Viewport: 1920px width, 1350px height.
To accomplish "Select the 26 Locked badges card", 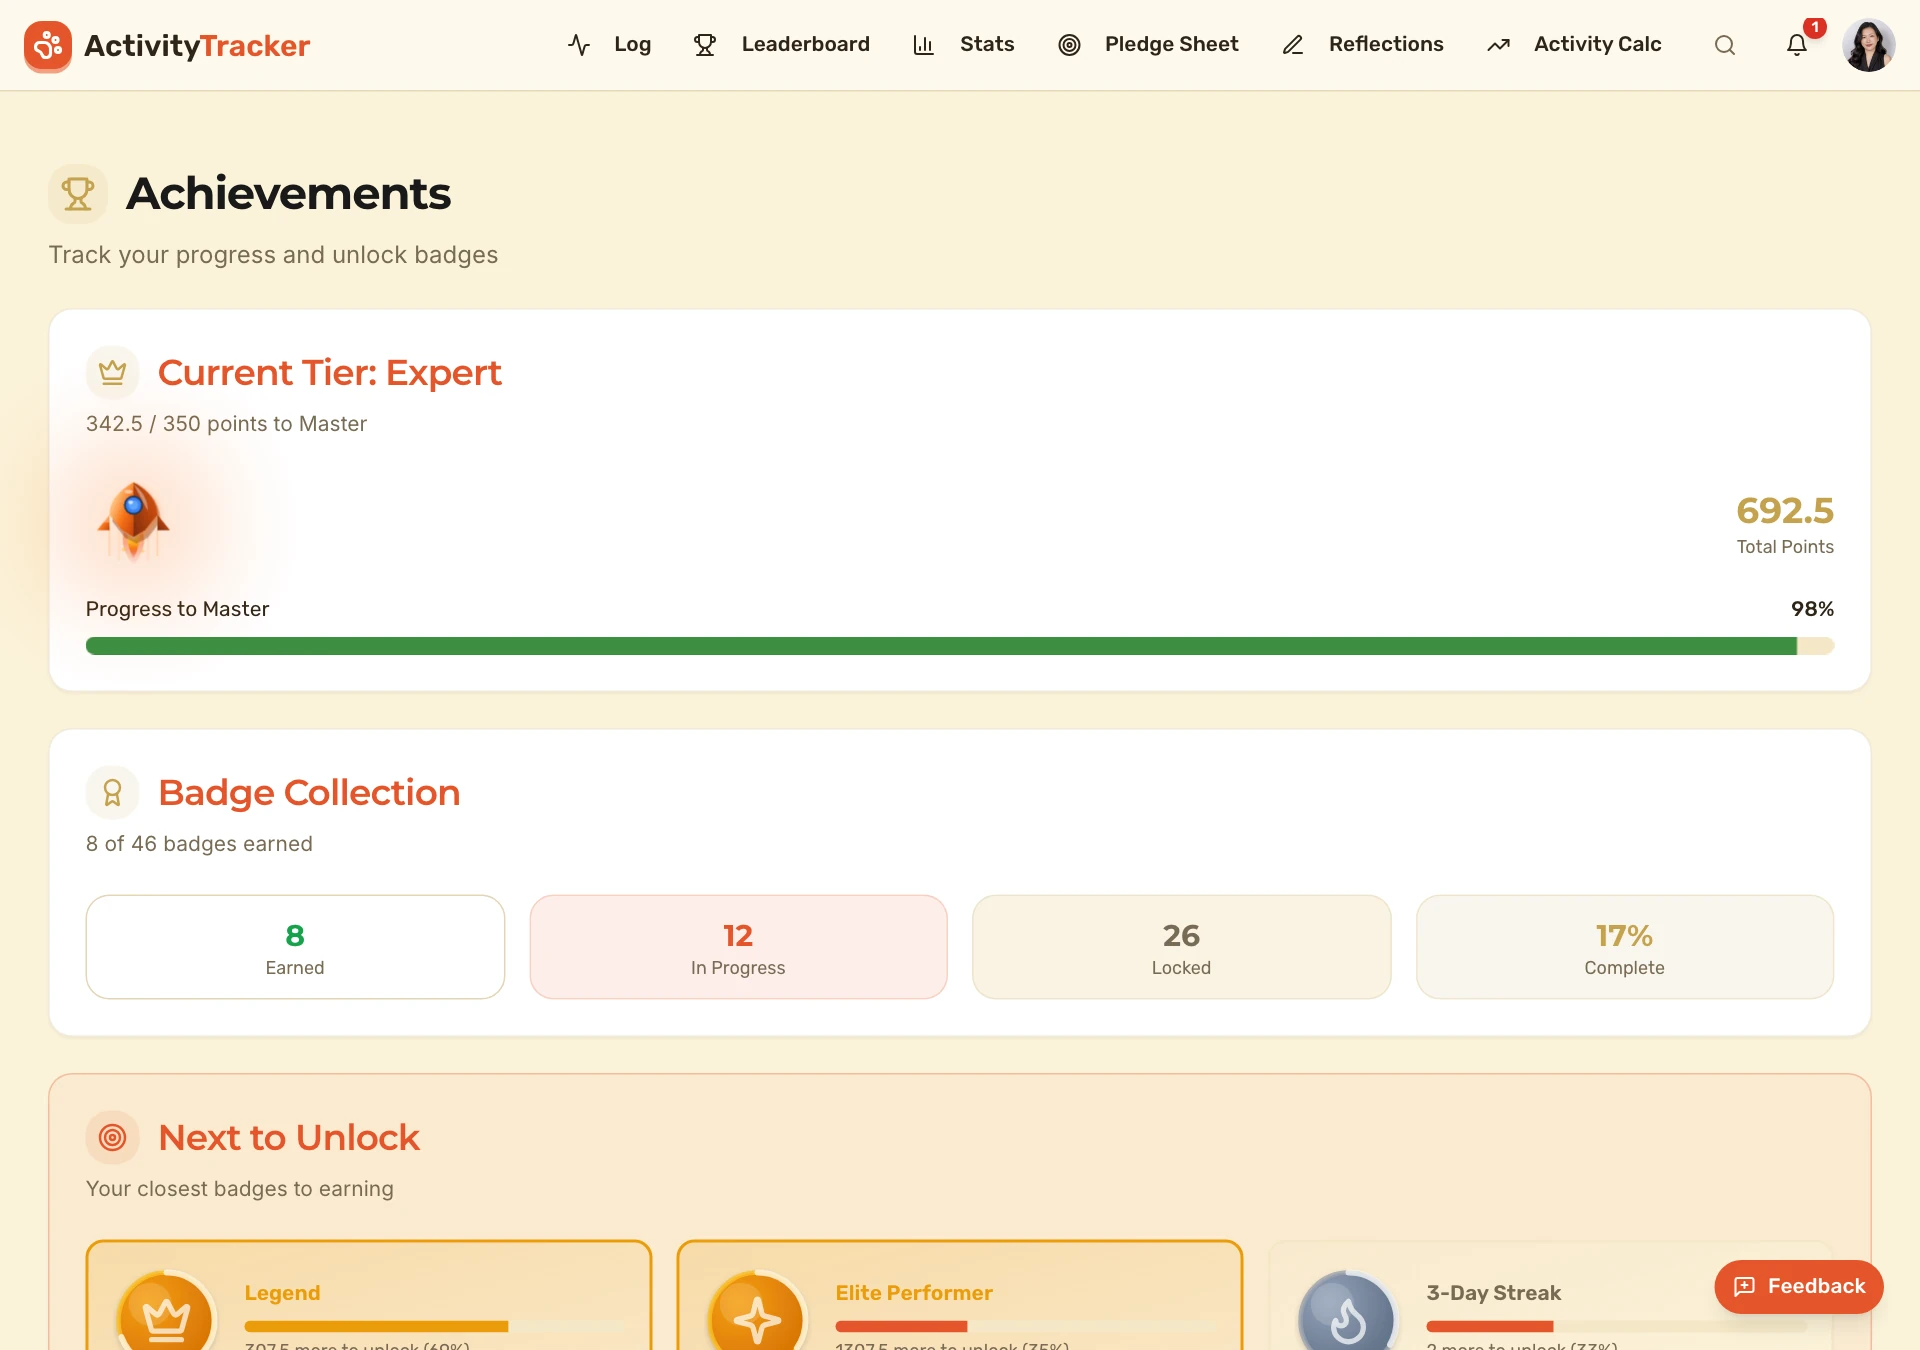I will point(1181,947).
